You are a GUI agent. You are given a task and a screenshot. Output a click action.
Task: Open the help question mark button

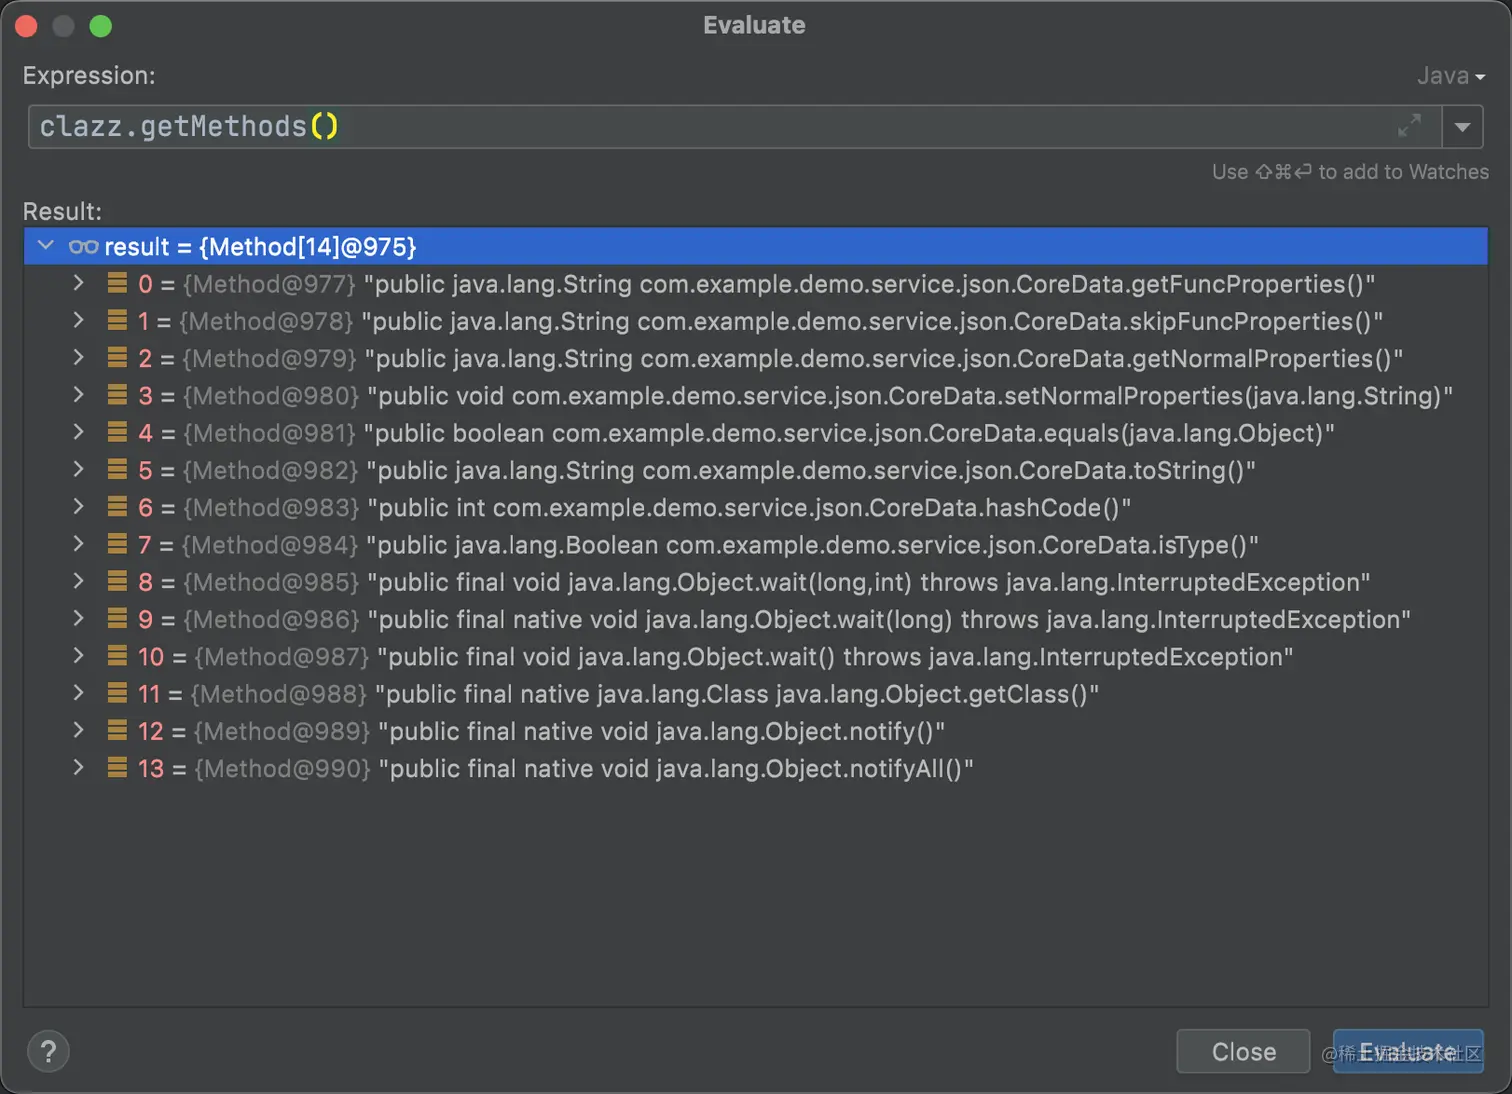pyautogui.click(x=48, y=1051)
